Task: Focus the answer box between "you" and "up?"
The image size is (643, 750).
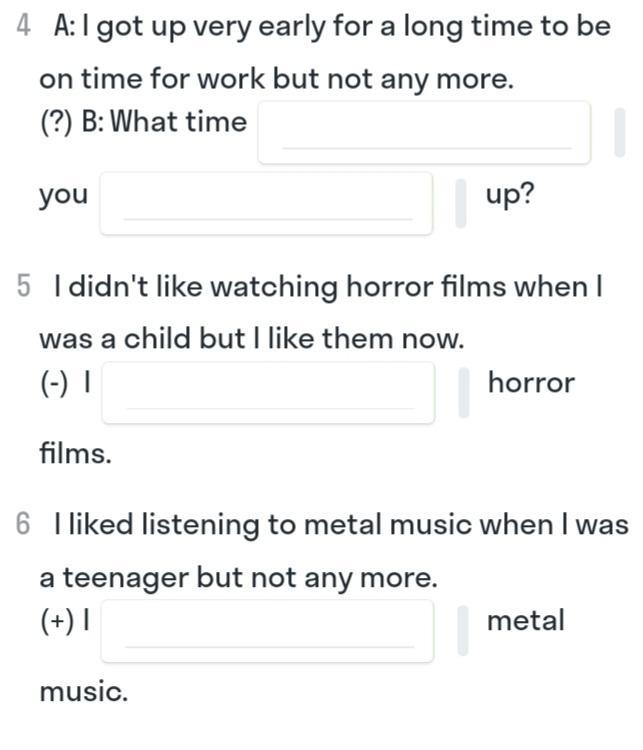Action: (266, 203)
